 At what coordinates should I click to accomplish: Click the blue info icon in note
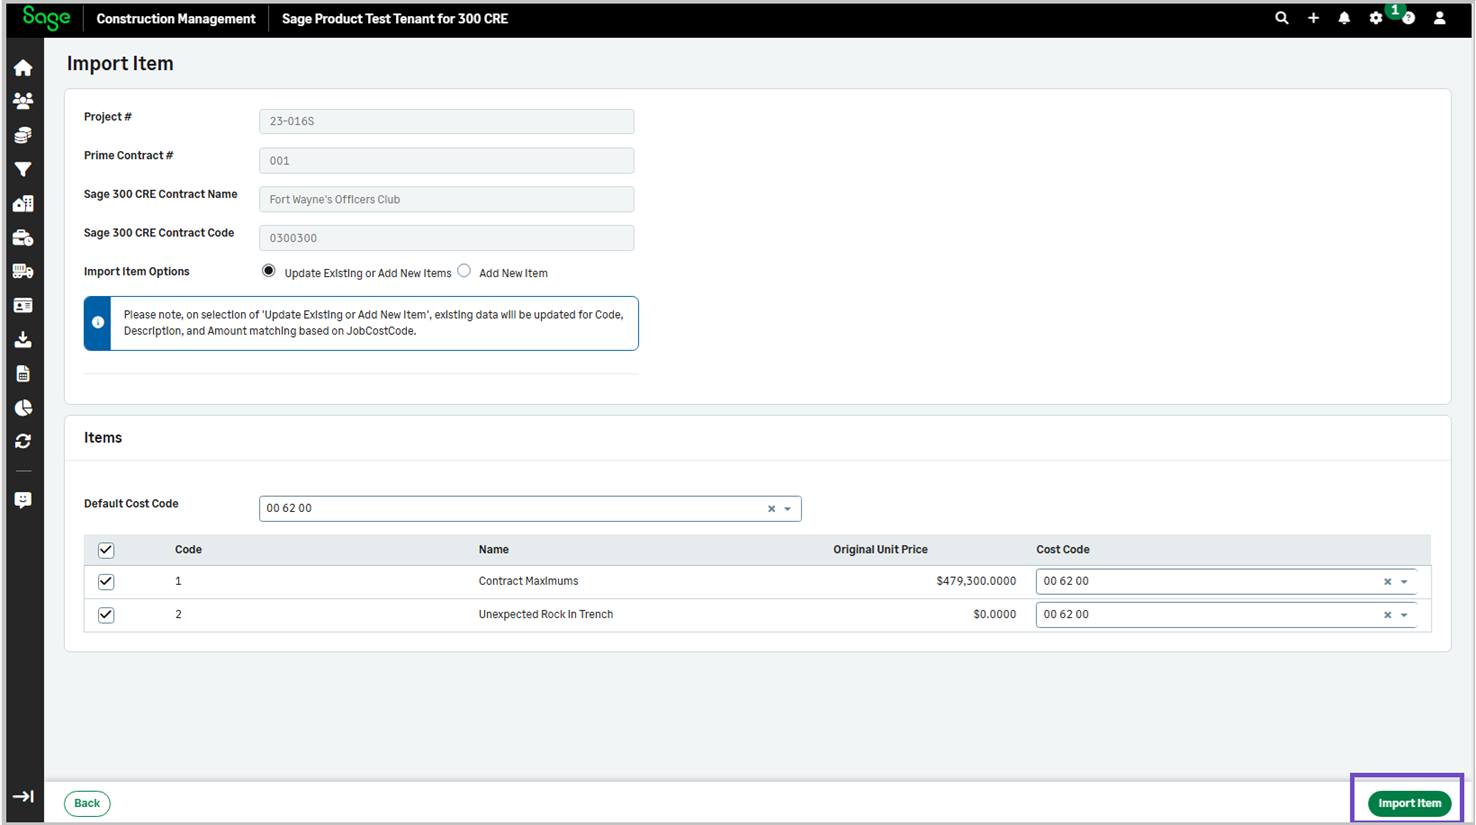(x=98, y=322)
